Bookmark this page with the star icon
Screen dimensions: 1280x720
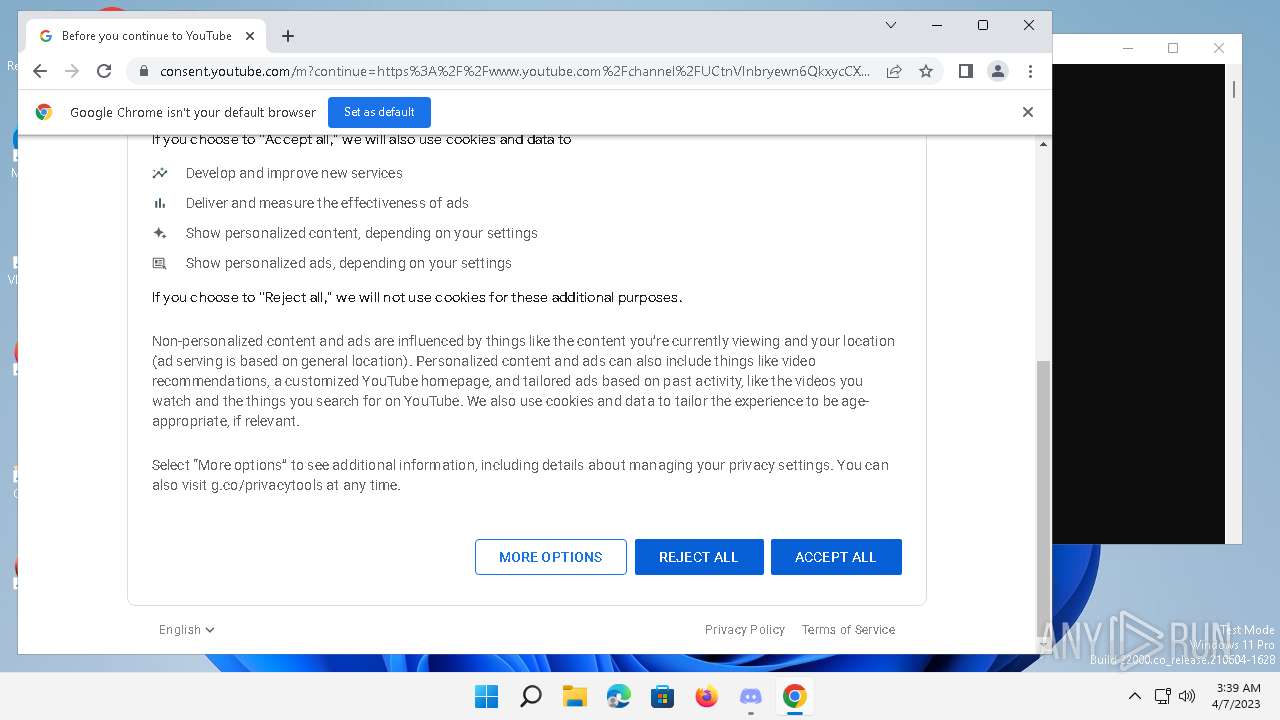[x=926, y=71]
